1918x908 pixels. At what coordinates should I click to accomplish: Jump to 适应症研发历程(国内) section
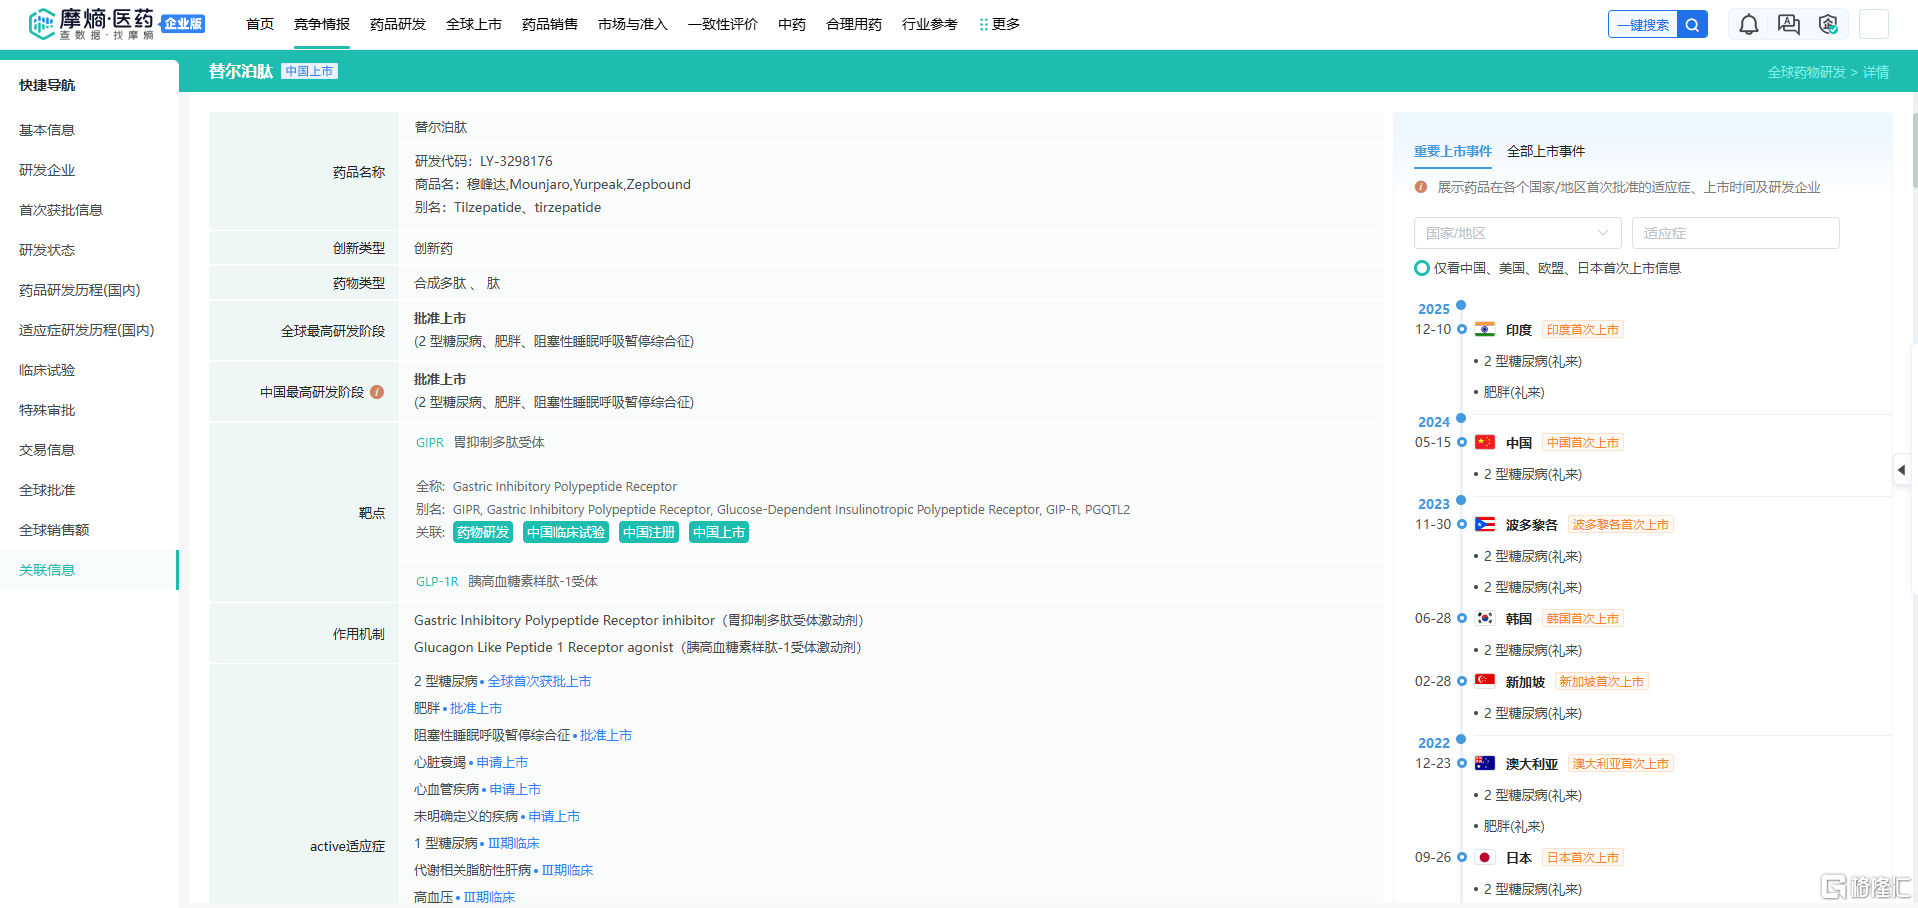(x=87, y=330)
